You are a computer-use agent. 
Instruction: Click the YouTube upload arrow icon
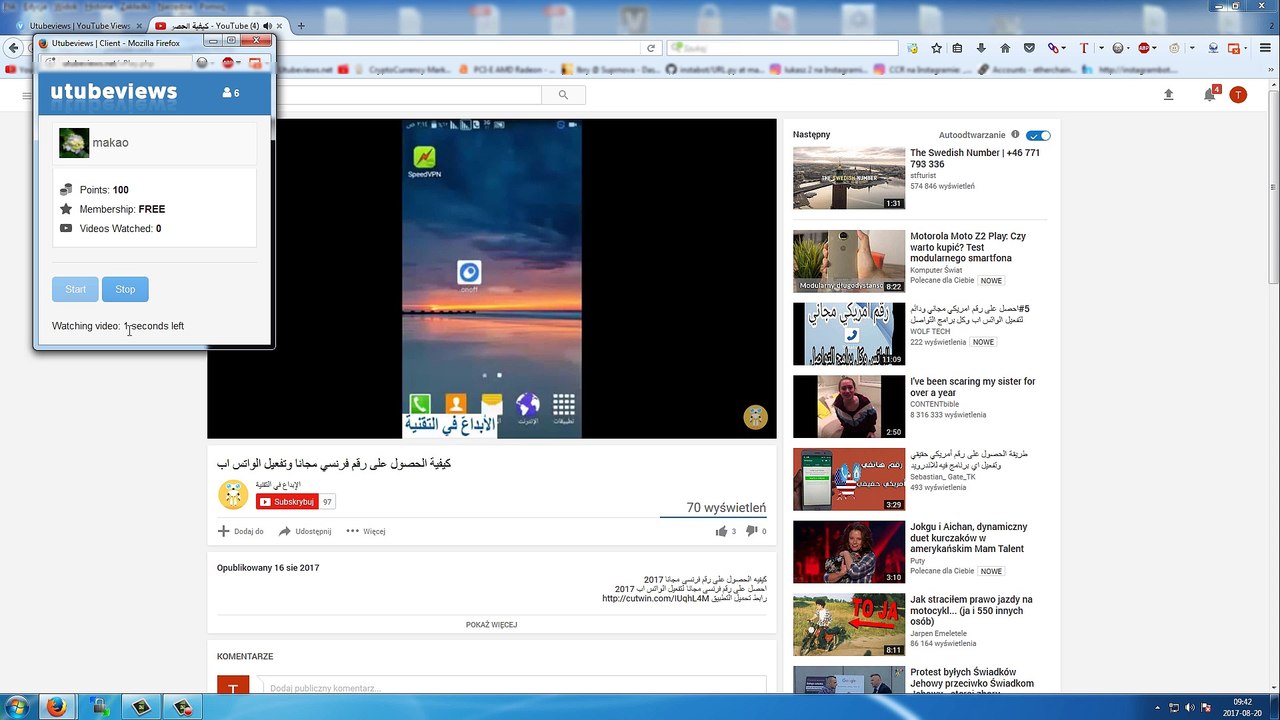pos(1168,94)
